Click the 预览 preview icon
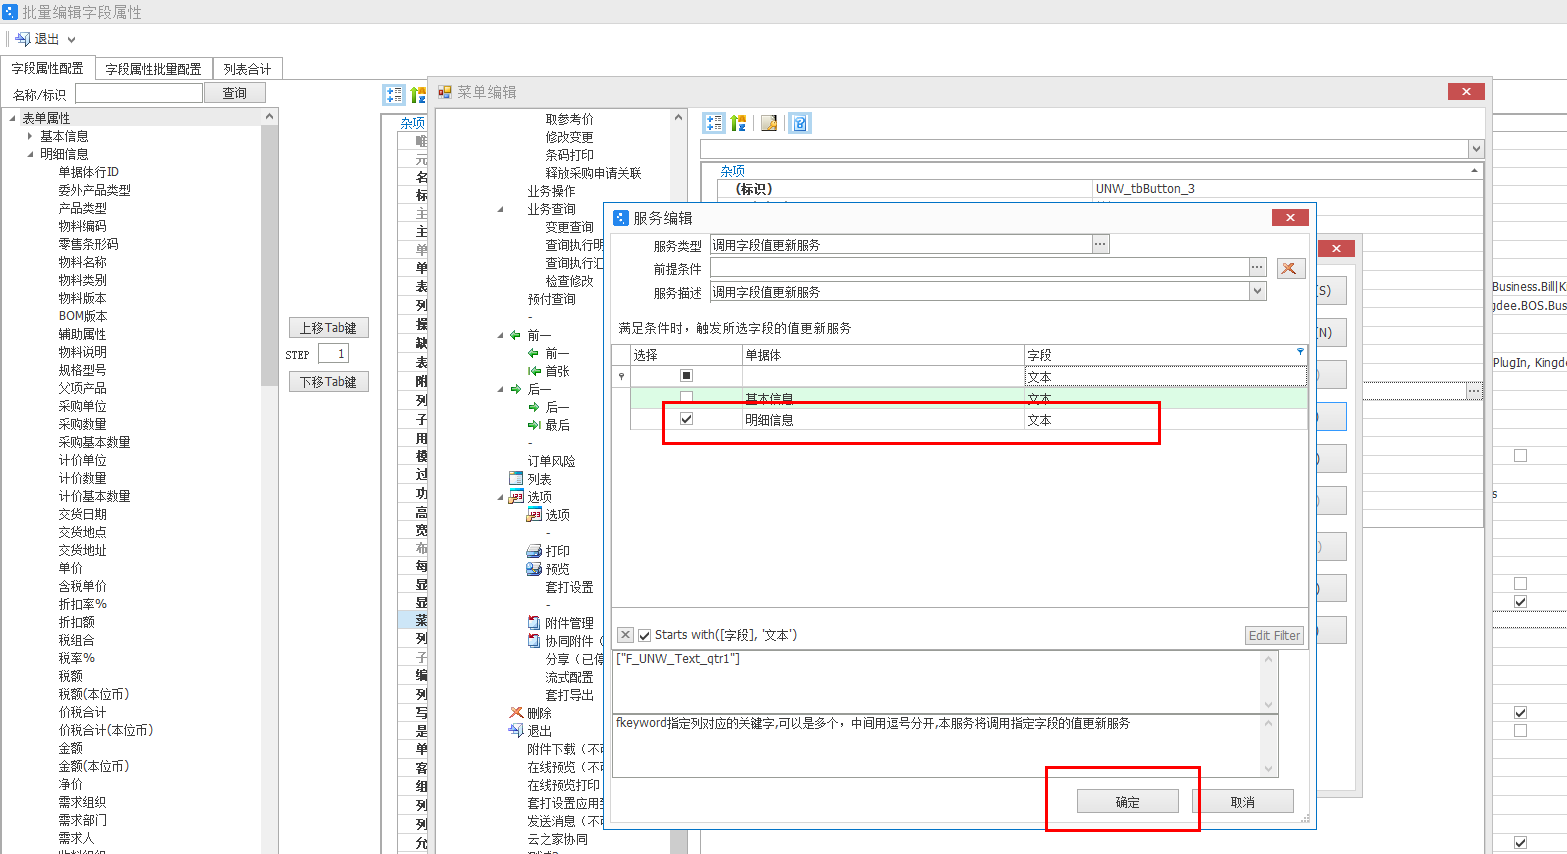Viewport: 1567px width, 854px height. (534, 569)
